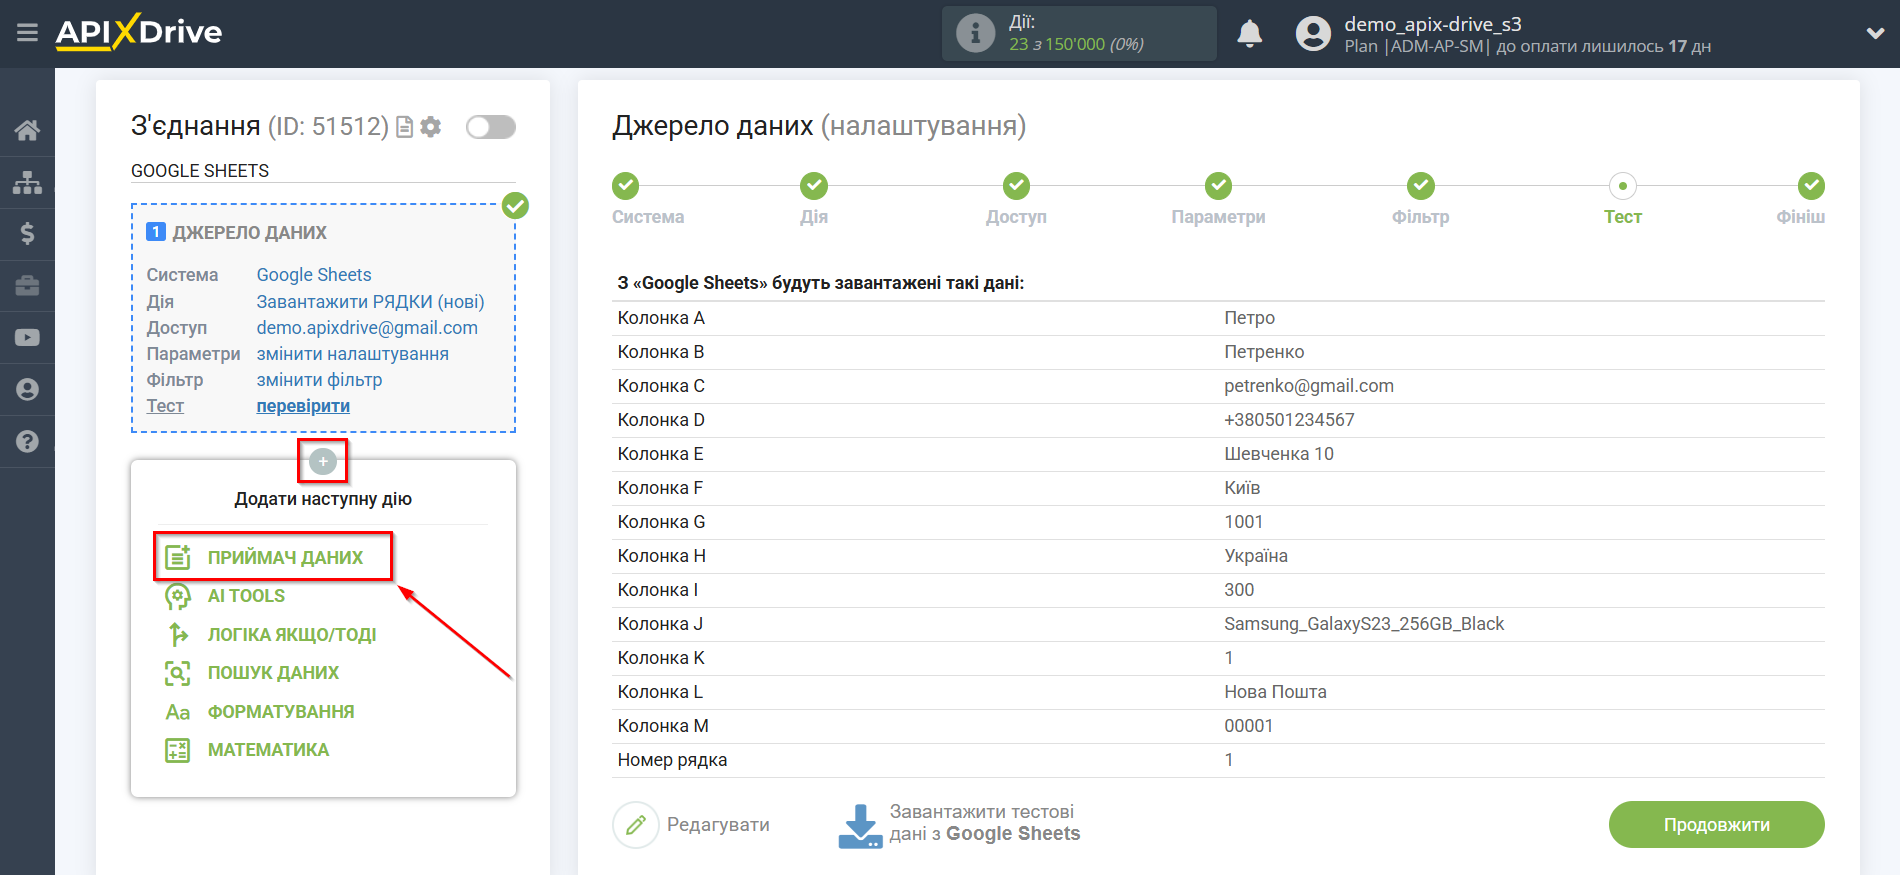Open demo.apixdrive@gmail.com access link

pos(367,327)
